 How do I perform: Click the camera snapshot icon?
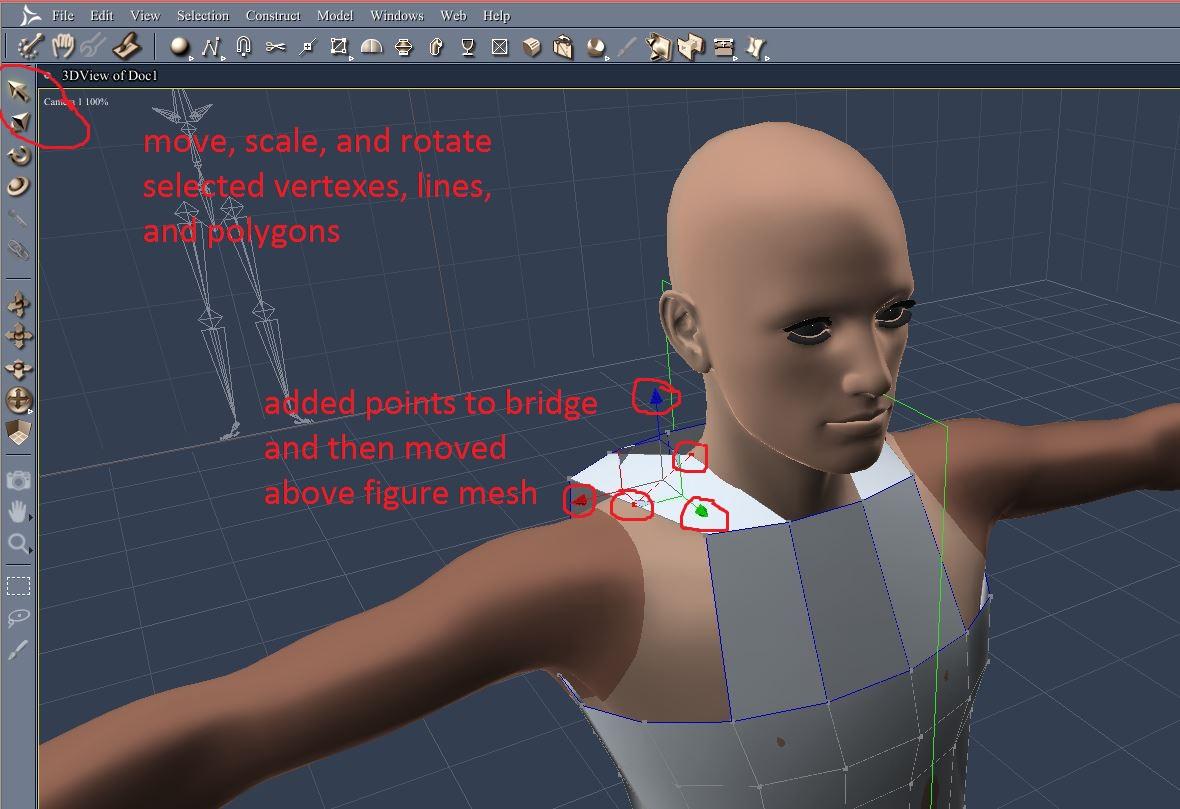(19, 480)
